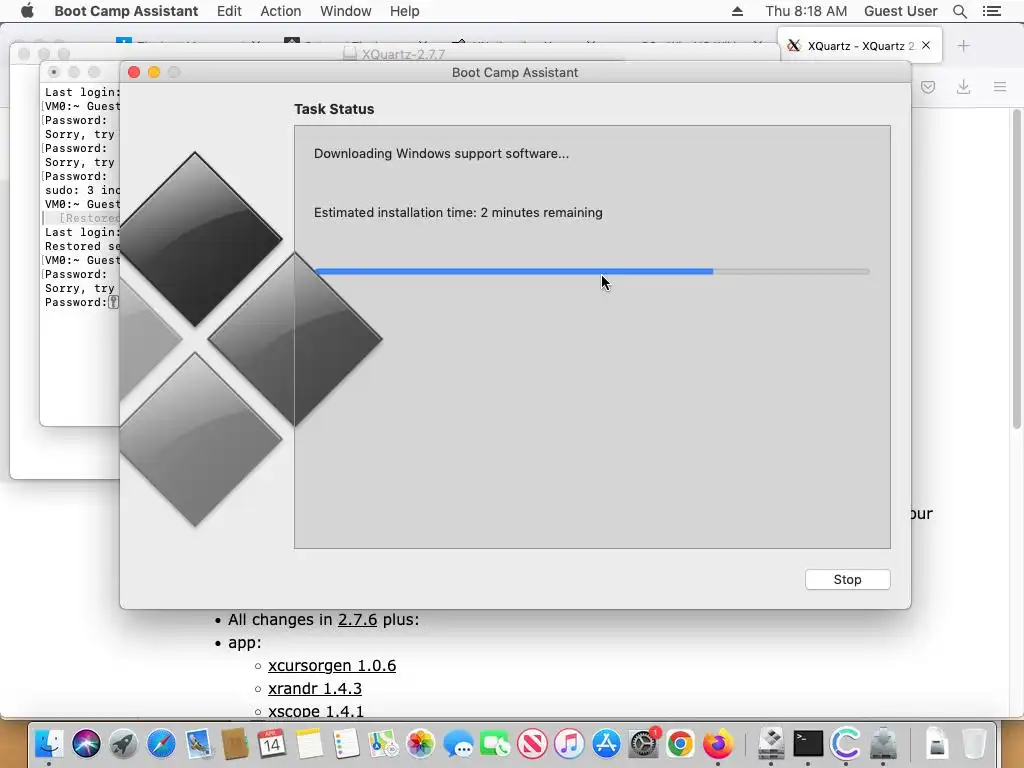Open Finder from the Dock

click(x=49, y=744)
